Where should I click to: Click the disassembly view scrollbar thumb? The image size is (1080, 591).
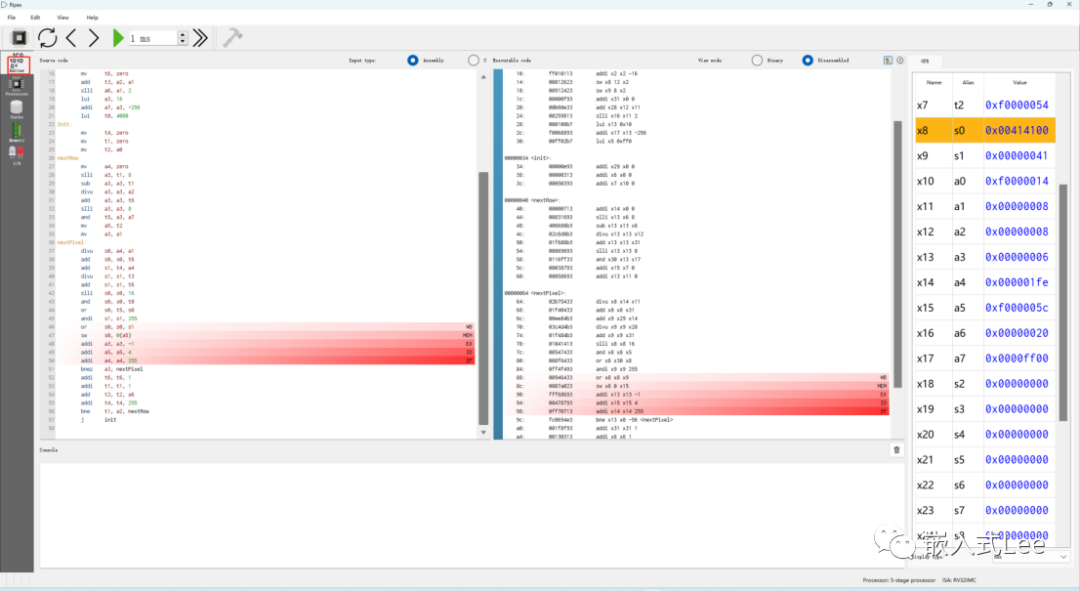tap(897, 253)
